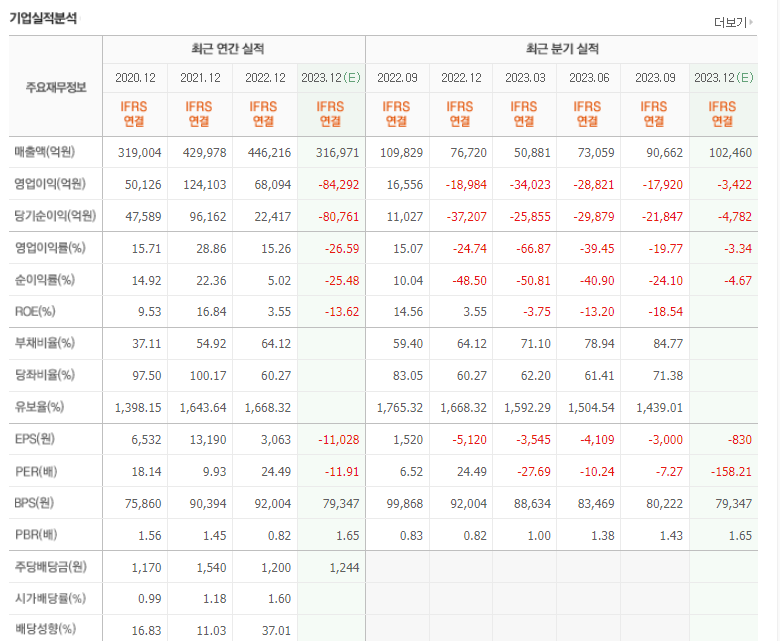Screen dimensions: 780x641
Task: Open the 더보기 link
Action: point(730,22)
